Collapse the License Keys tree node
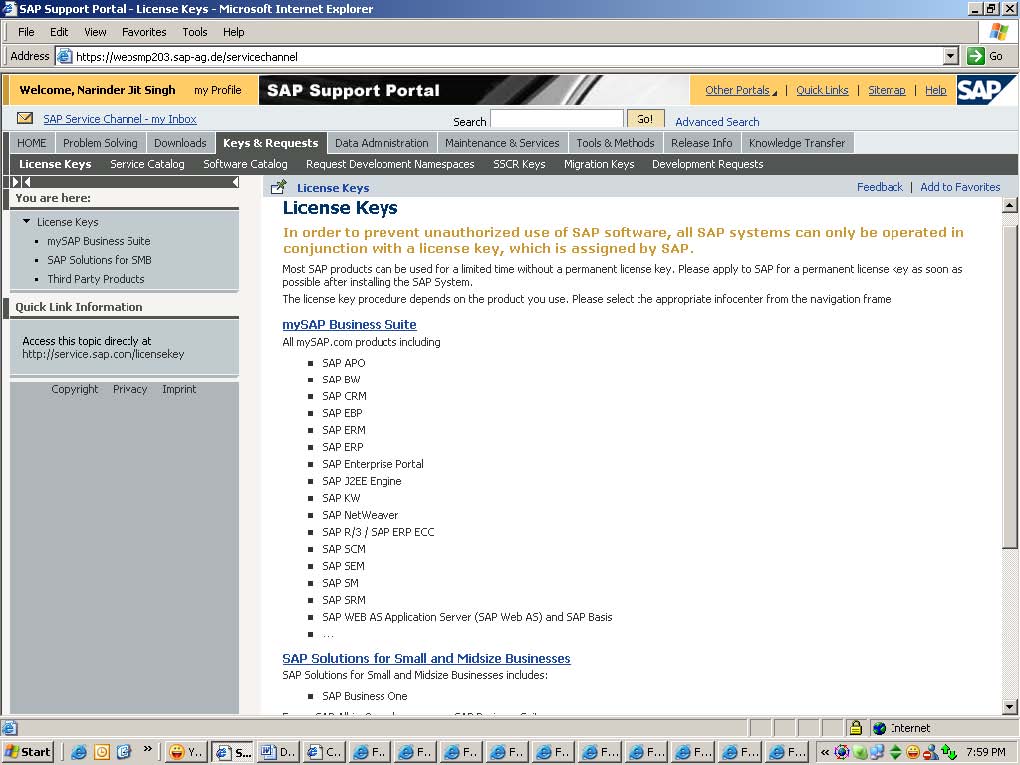This screenshot has width=1020, height=765. [x=27, y=221]
